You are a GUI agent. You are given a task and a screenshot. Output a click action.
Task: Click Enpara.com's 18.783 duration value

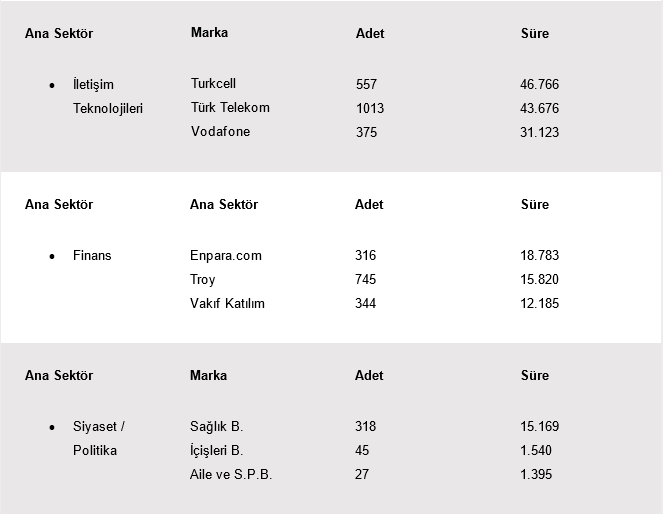click(540, 256)
